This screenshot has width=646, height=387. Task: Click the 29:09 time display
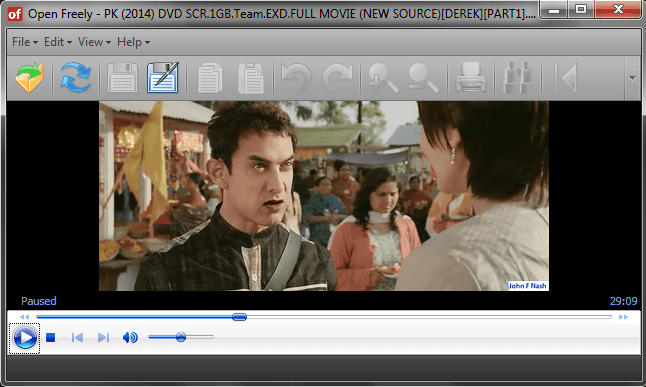(623, 301)
